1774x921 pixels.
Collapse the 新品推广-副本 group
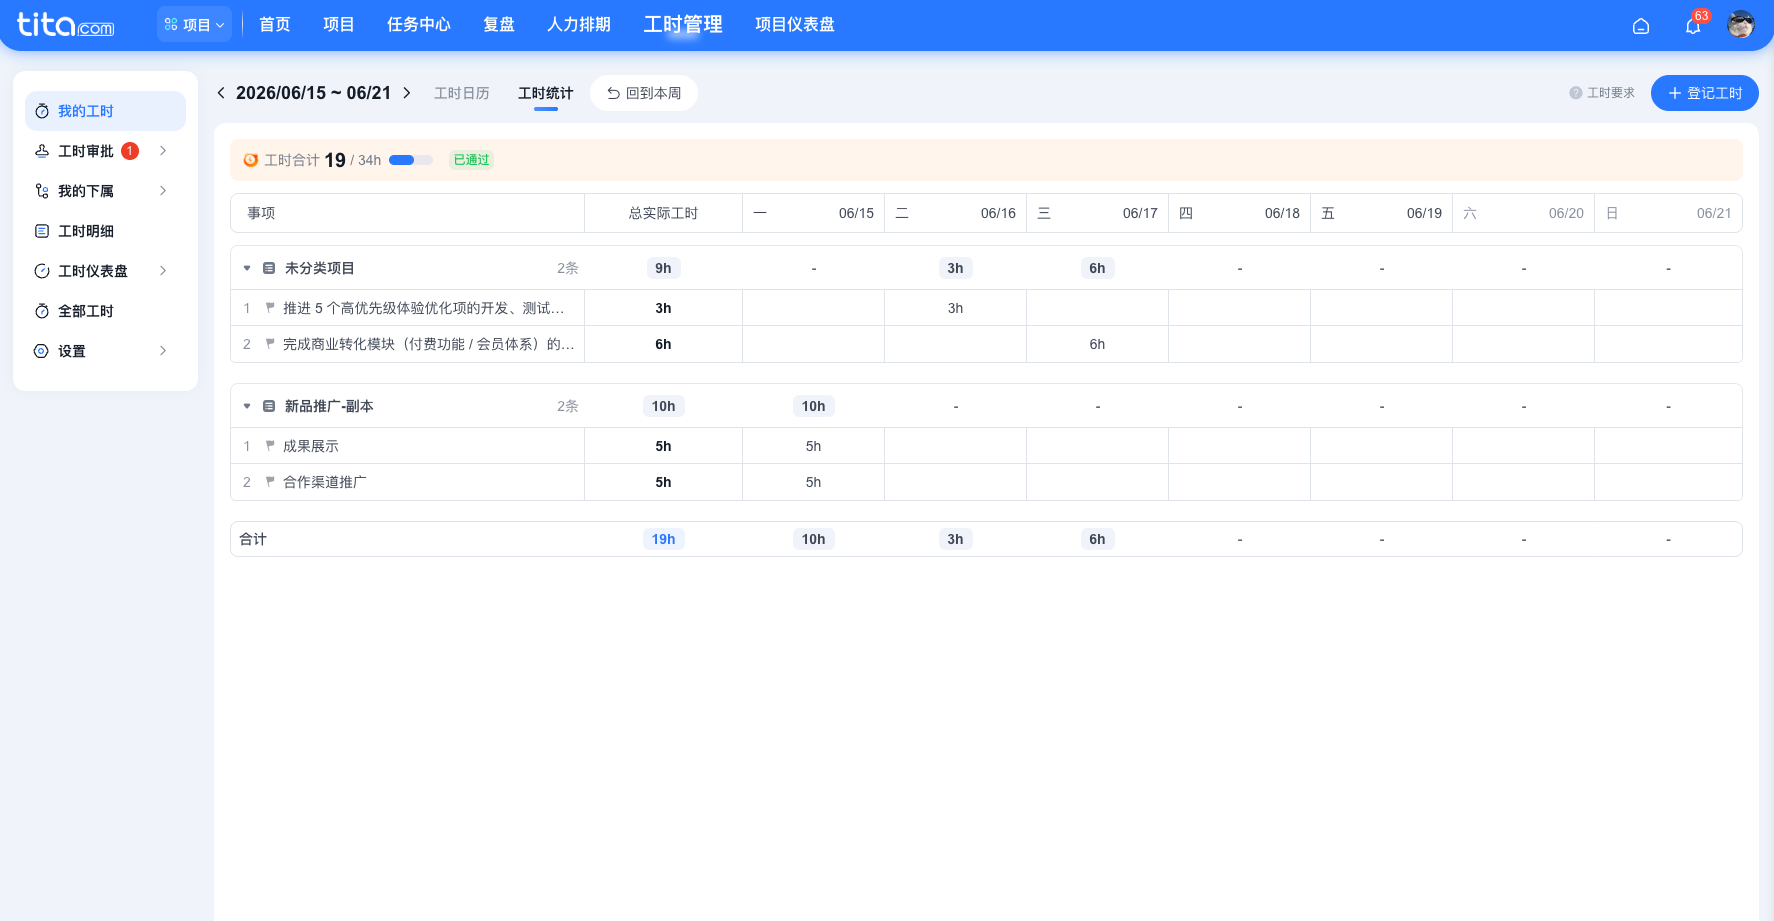[247, 406]
